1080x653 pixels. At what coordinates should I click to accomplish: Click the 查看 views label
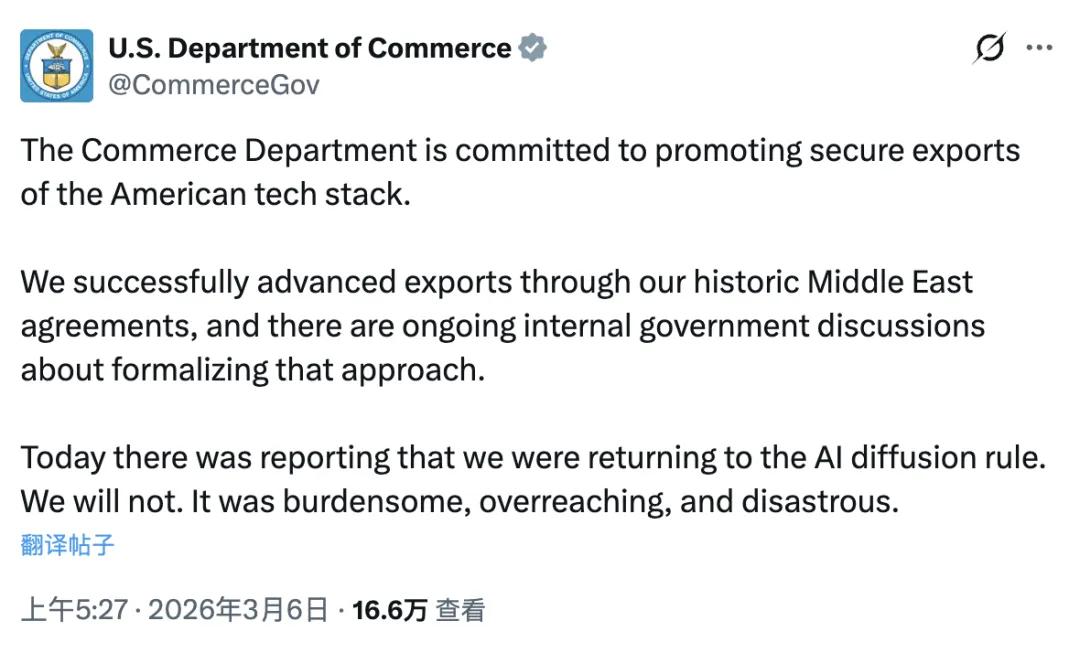coord(461,610)
